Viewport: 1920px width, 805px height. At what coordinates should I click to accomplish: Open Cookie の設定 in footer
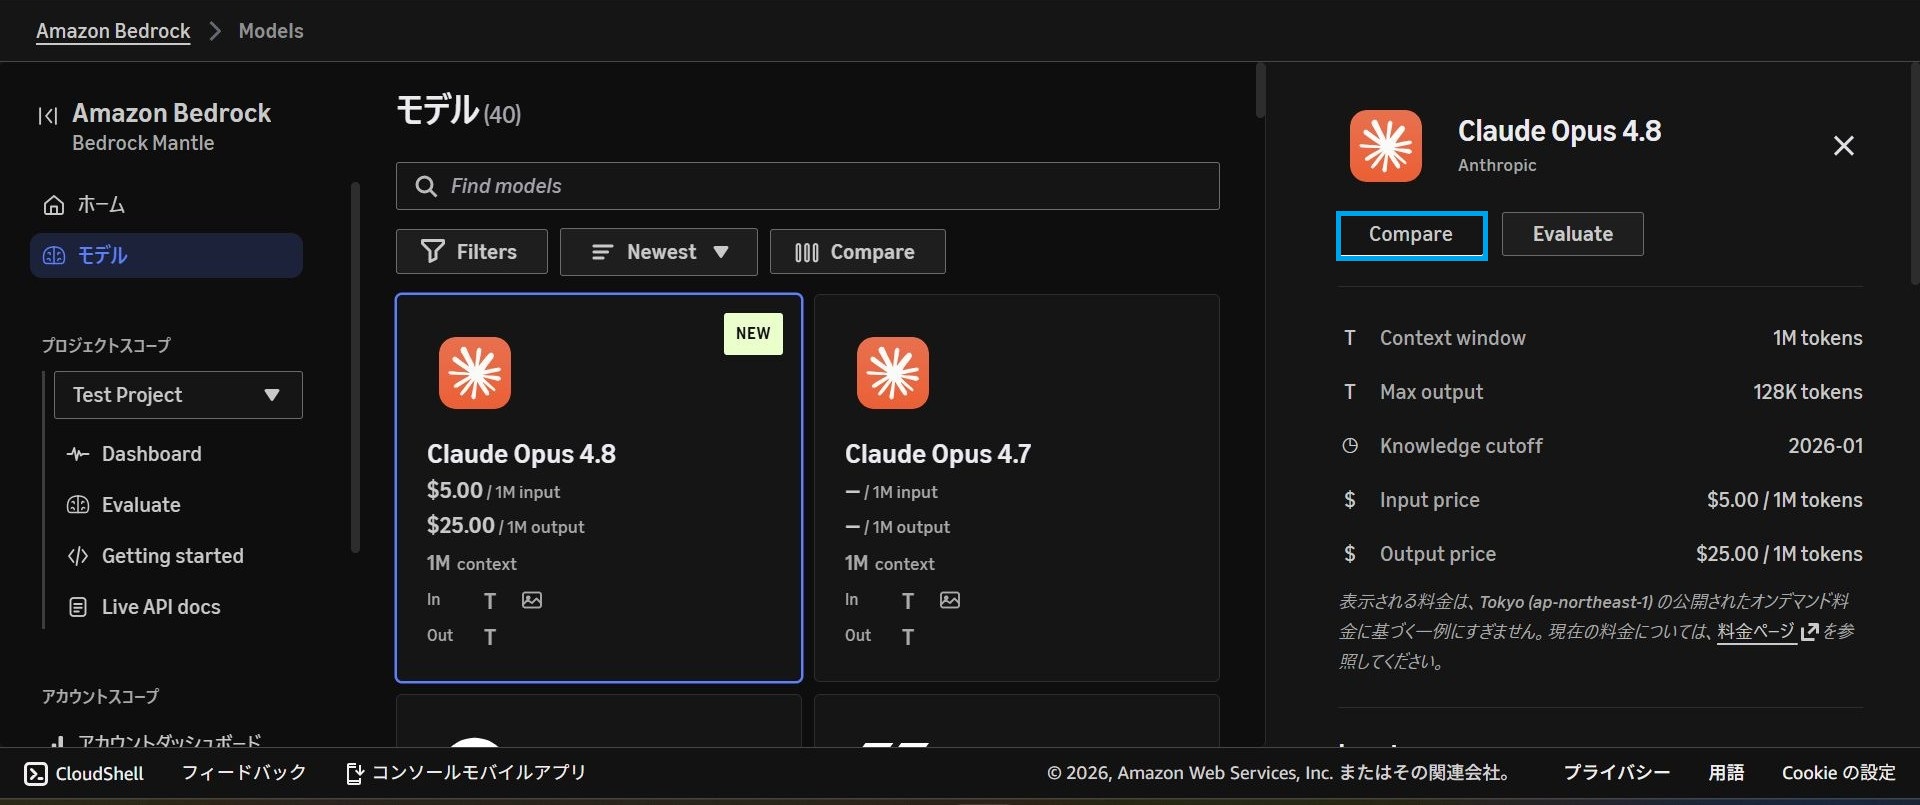(x=1839, y=773)
